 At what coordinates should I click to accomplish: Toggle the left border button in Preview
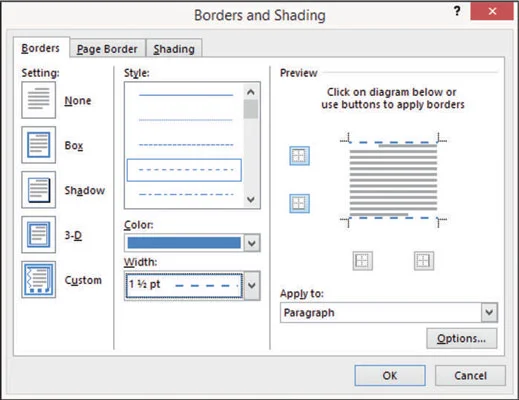[363, 261]
